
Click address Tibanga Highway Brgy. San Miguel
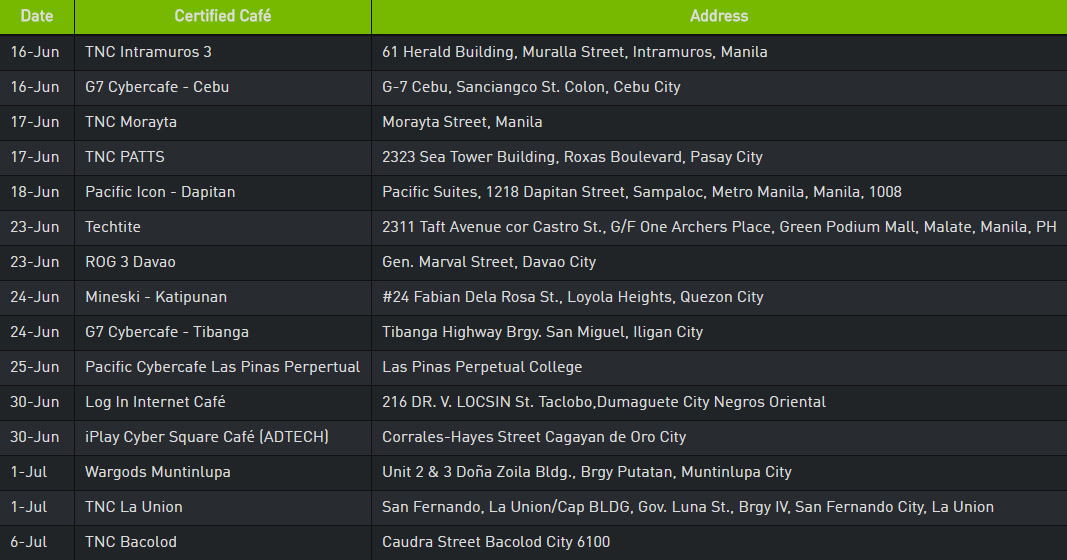click(719, 333)
